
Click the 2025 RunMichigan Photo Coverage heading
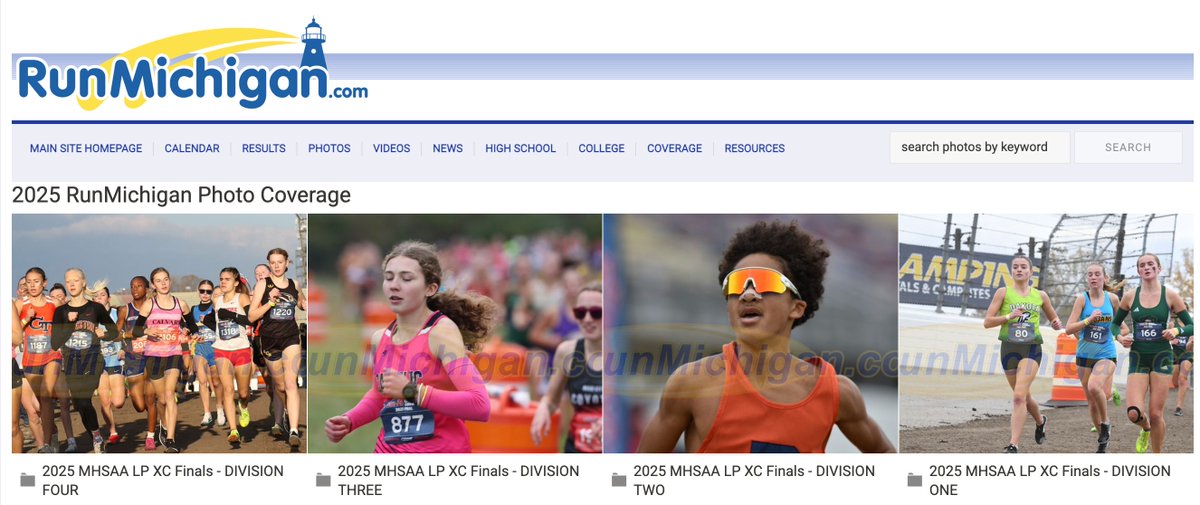(x=181, y=195)
